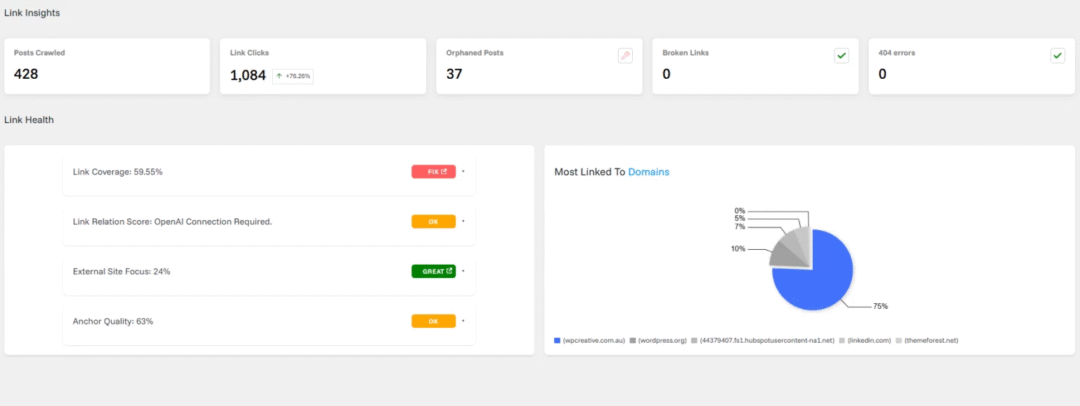
Task: Click the Broken Links green checkmark icon
Action: pyautogui.click(x=841, y=56)
